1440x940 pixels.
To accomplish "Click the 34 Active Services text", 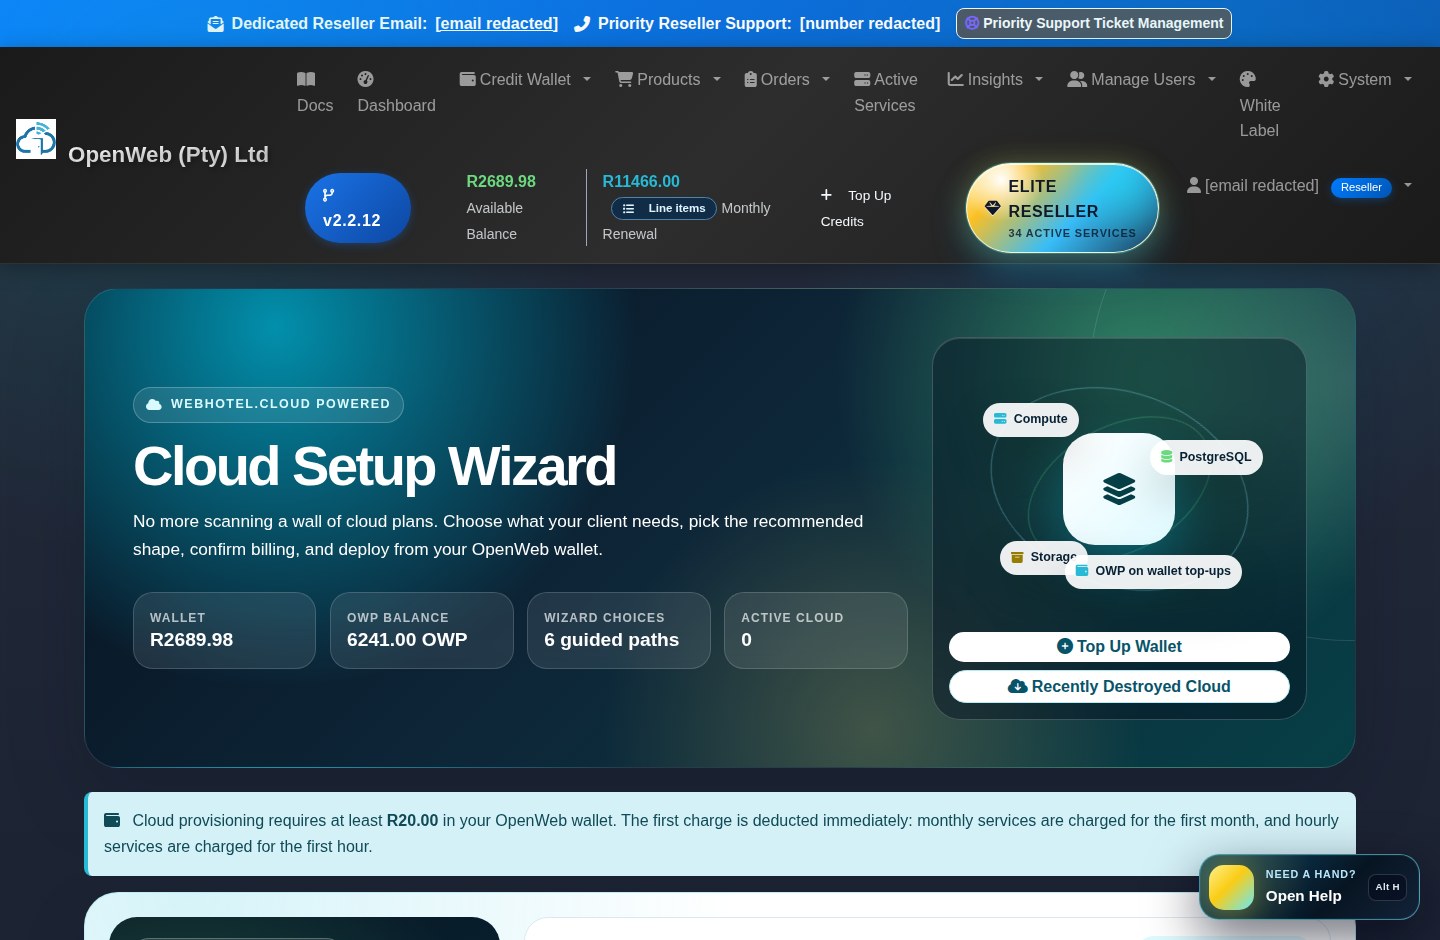I will pos(1072,233).
